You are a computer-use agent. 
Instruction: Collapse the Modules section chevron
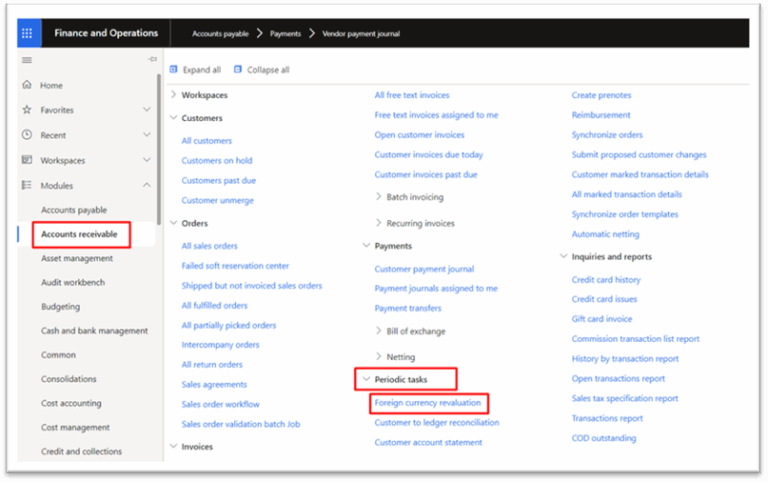point(146,185)
